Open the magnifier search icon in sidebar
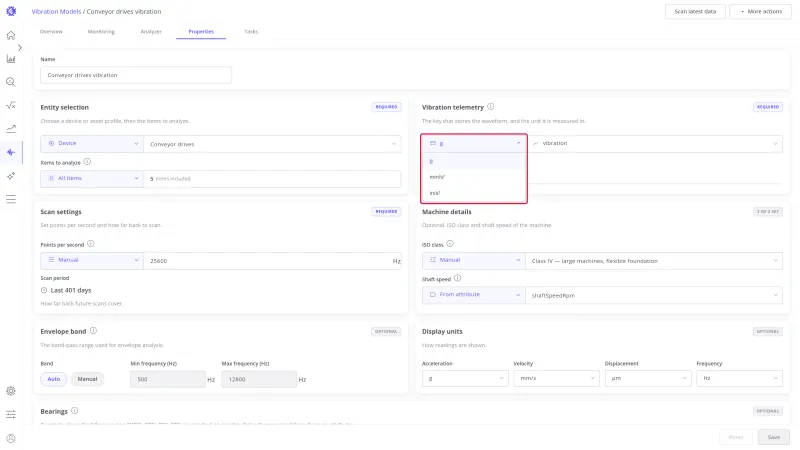Image resolution: width=800 pixels, height=450 pixels. (11, 82)
